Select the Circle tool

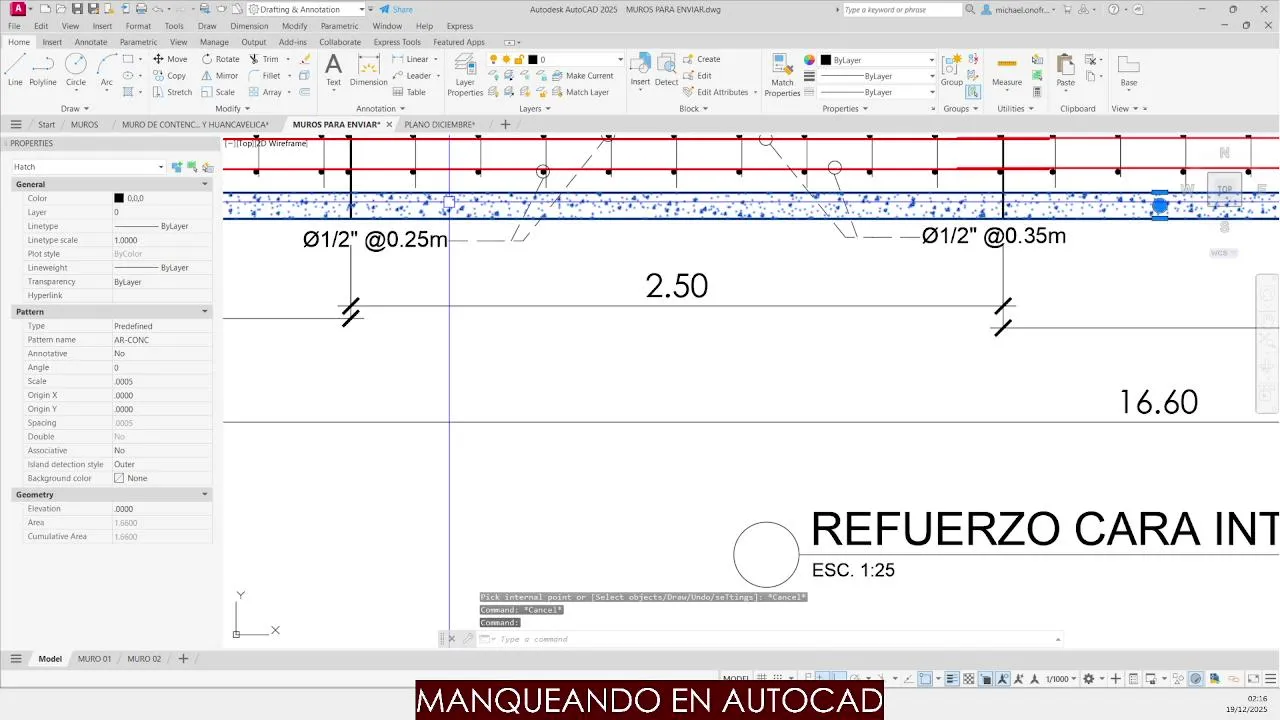pyautogui.click(x=76, y=69)
